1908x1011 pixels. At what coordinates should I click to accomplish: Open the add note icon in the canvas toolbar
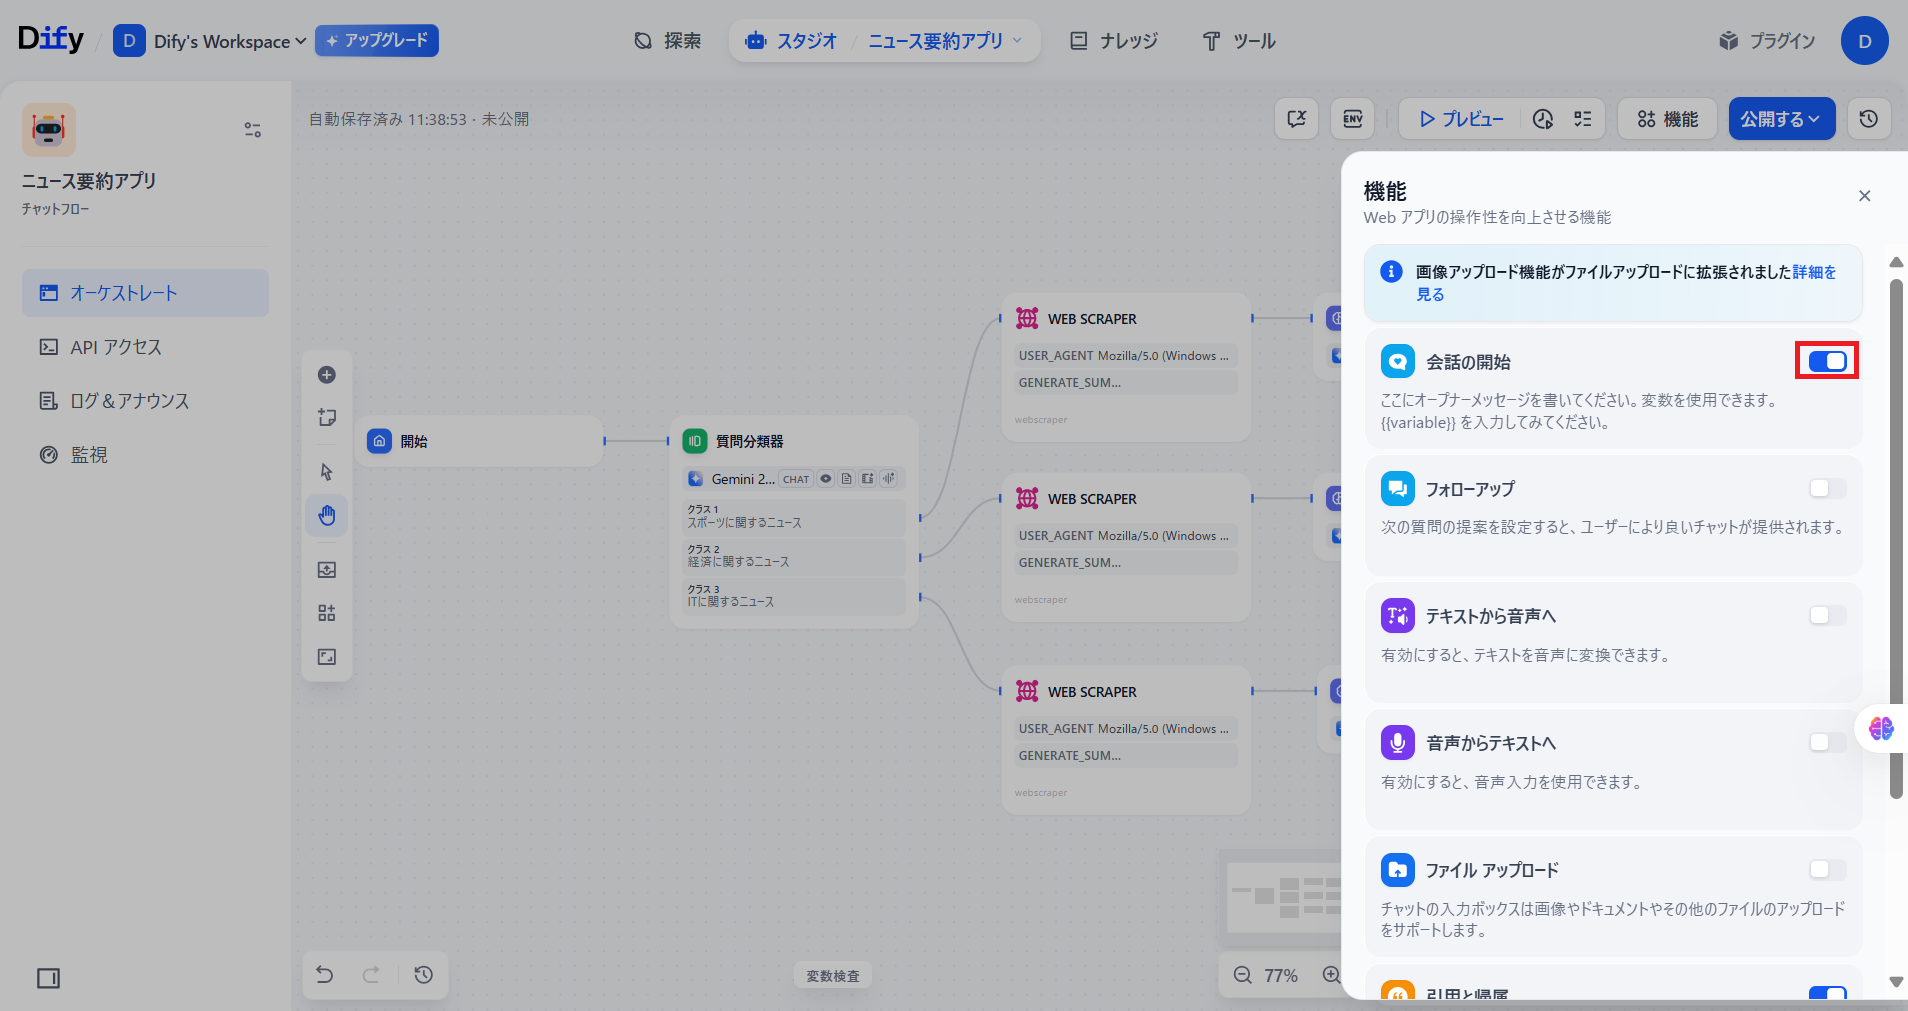coord(327,418)
